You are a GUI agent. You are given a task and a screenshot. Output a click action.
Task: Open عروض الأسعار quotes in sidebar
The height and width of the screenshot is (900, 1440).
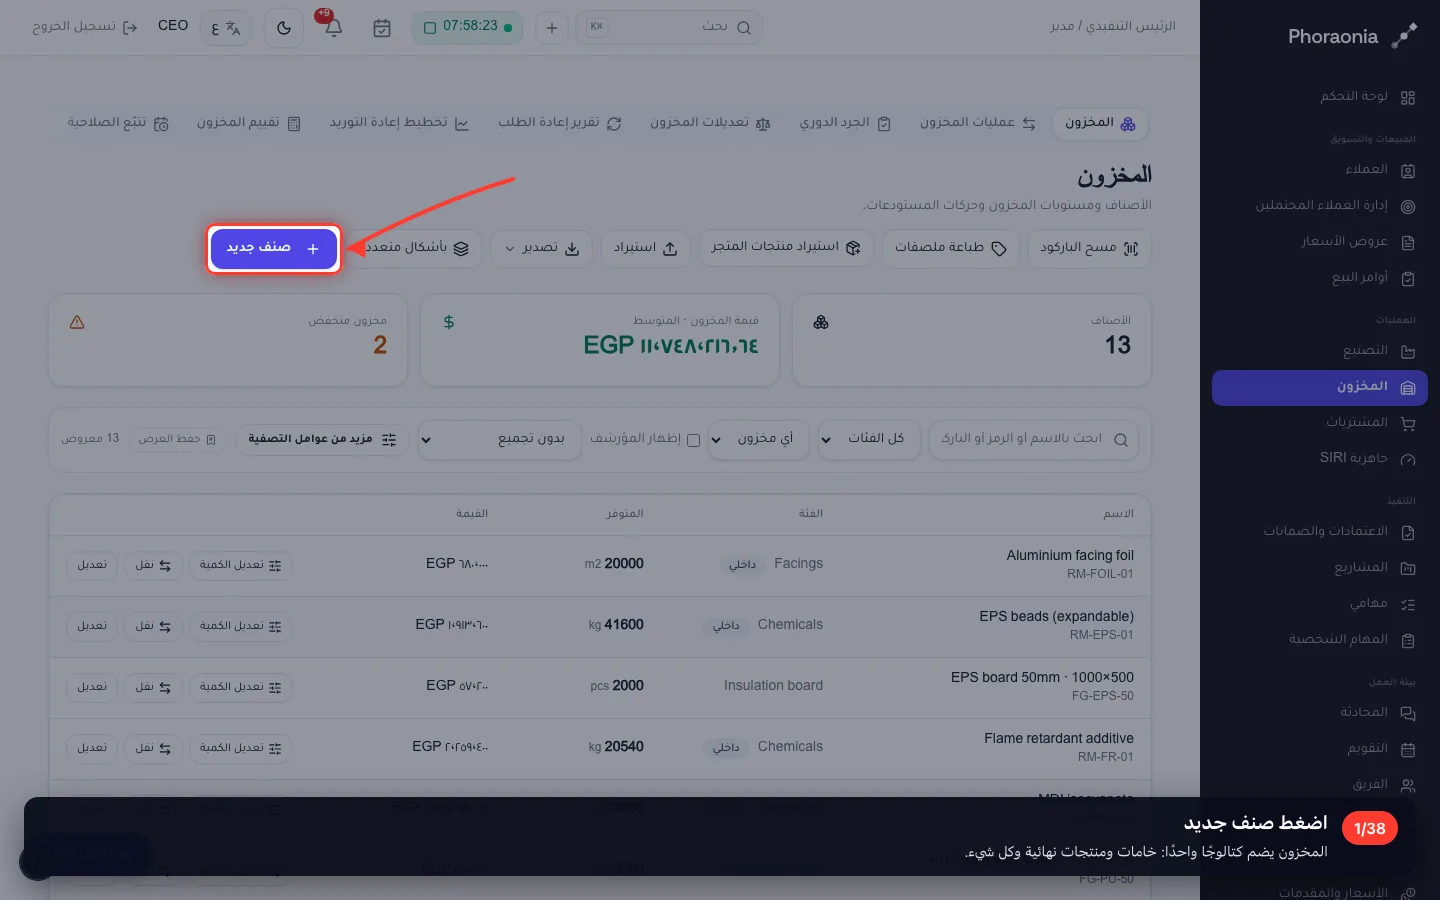point(1320,242)
